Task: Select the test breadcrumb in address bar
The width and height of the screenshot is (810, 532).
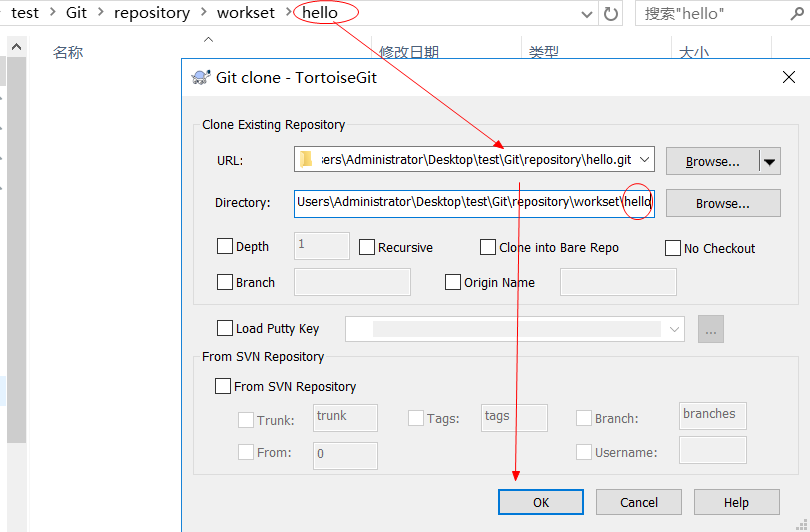Action: 25,13
